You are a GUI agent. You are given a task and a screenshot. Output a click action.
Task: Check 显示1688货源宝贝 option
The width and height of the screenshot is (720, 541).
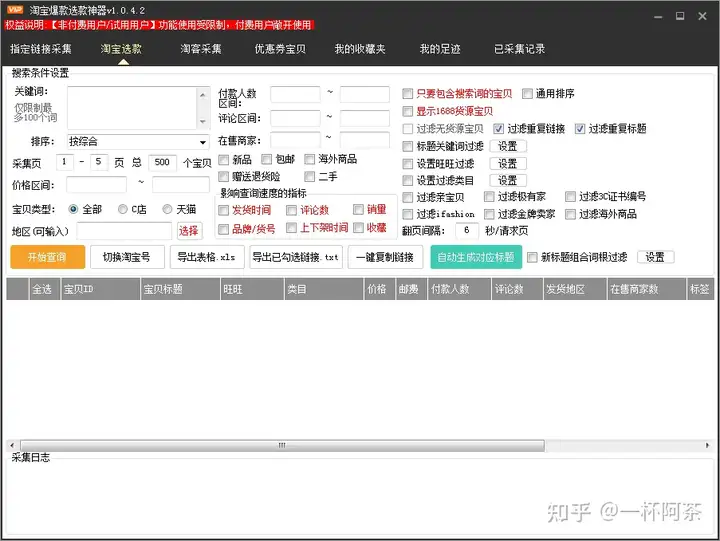407,111
